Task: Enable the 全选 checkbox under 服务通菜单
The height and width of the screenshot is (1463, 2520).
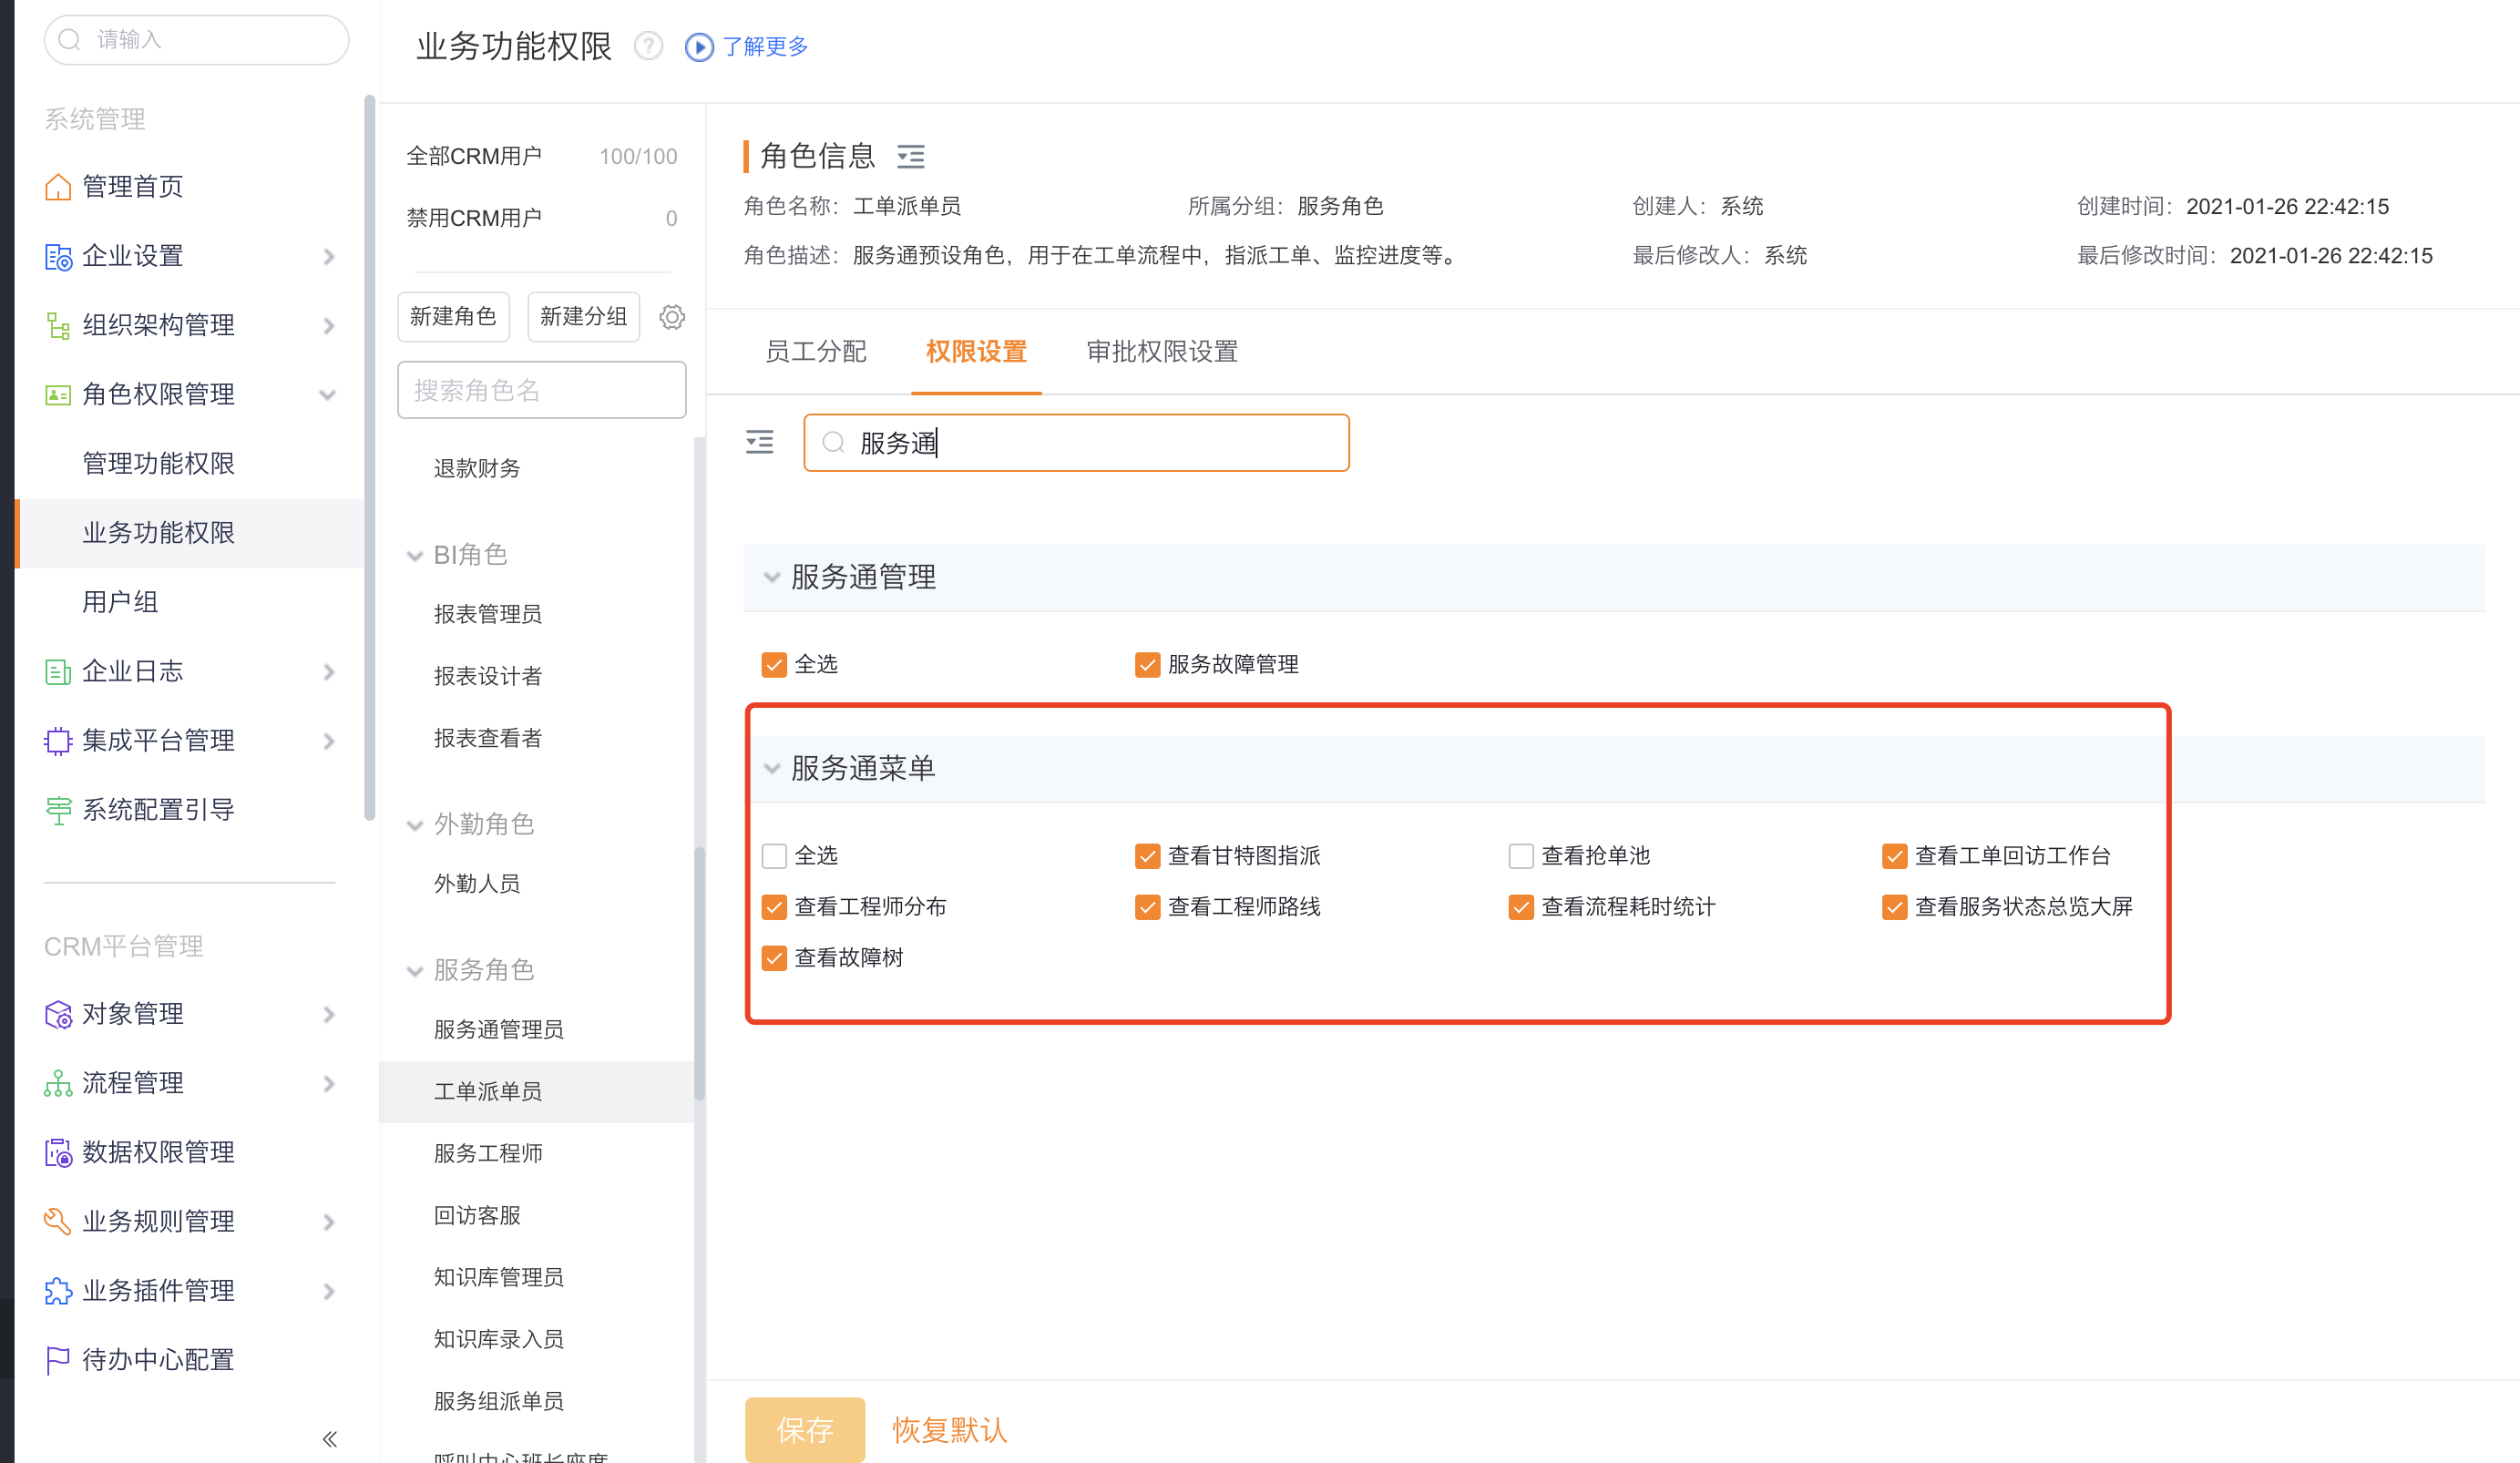Action: [774, 856]
